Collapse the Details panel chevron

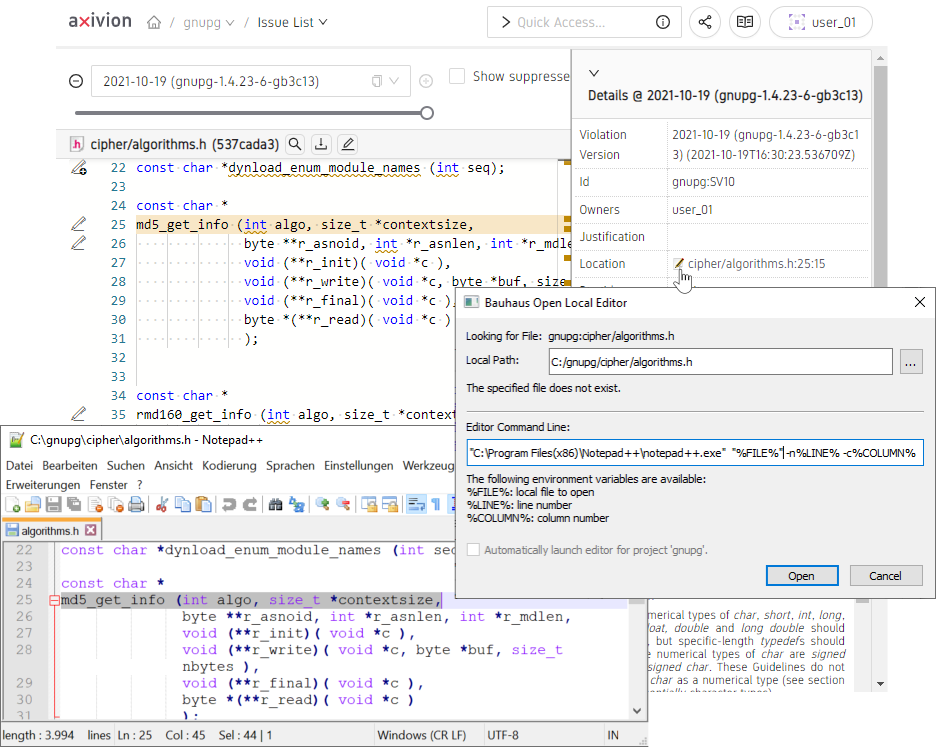tap(594, 73)
